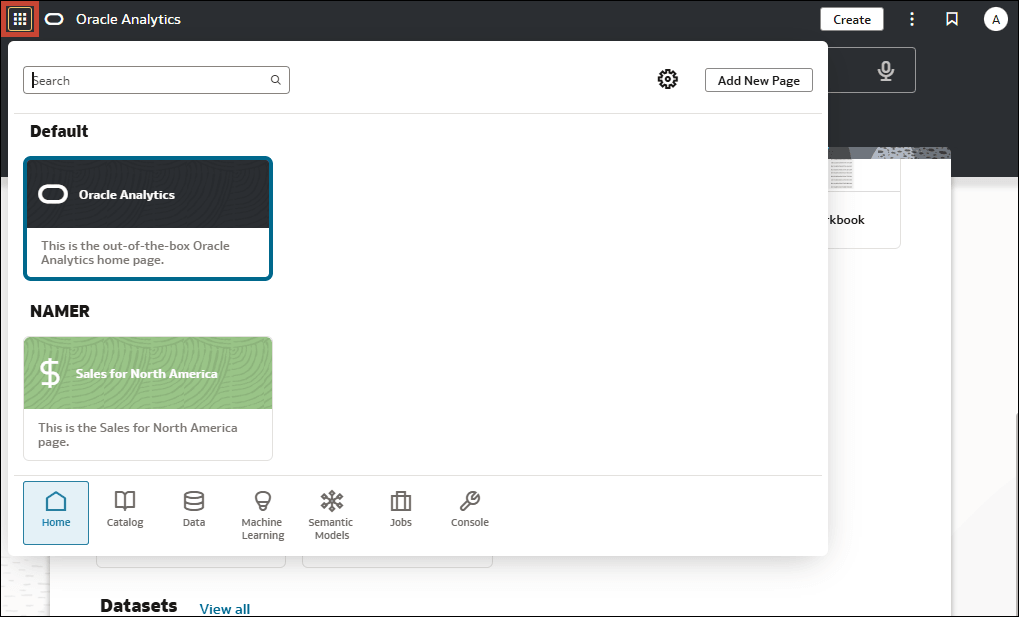1019x617 pixels.
Task: Open Machine Learning page
Action: click(263, 516)
